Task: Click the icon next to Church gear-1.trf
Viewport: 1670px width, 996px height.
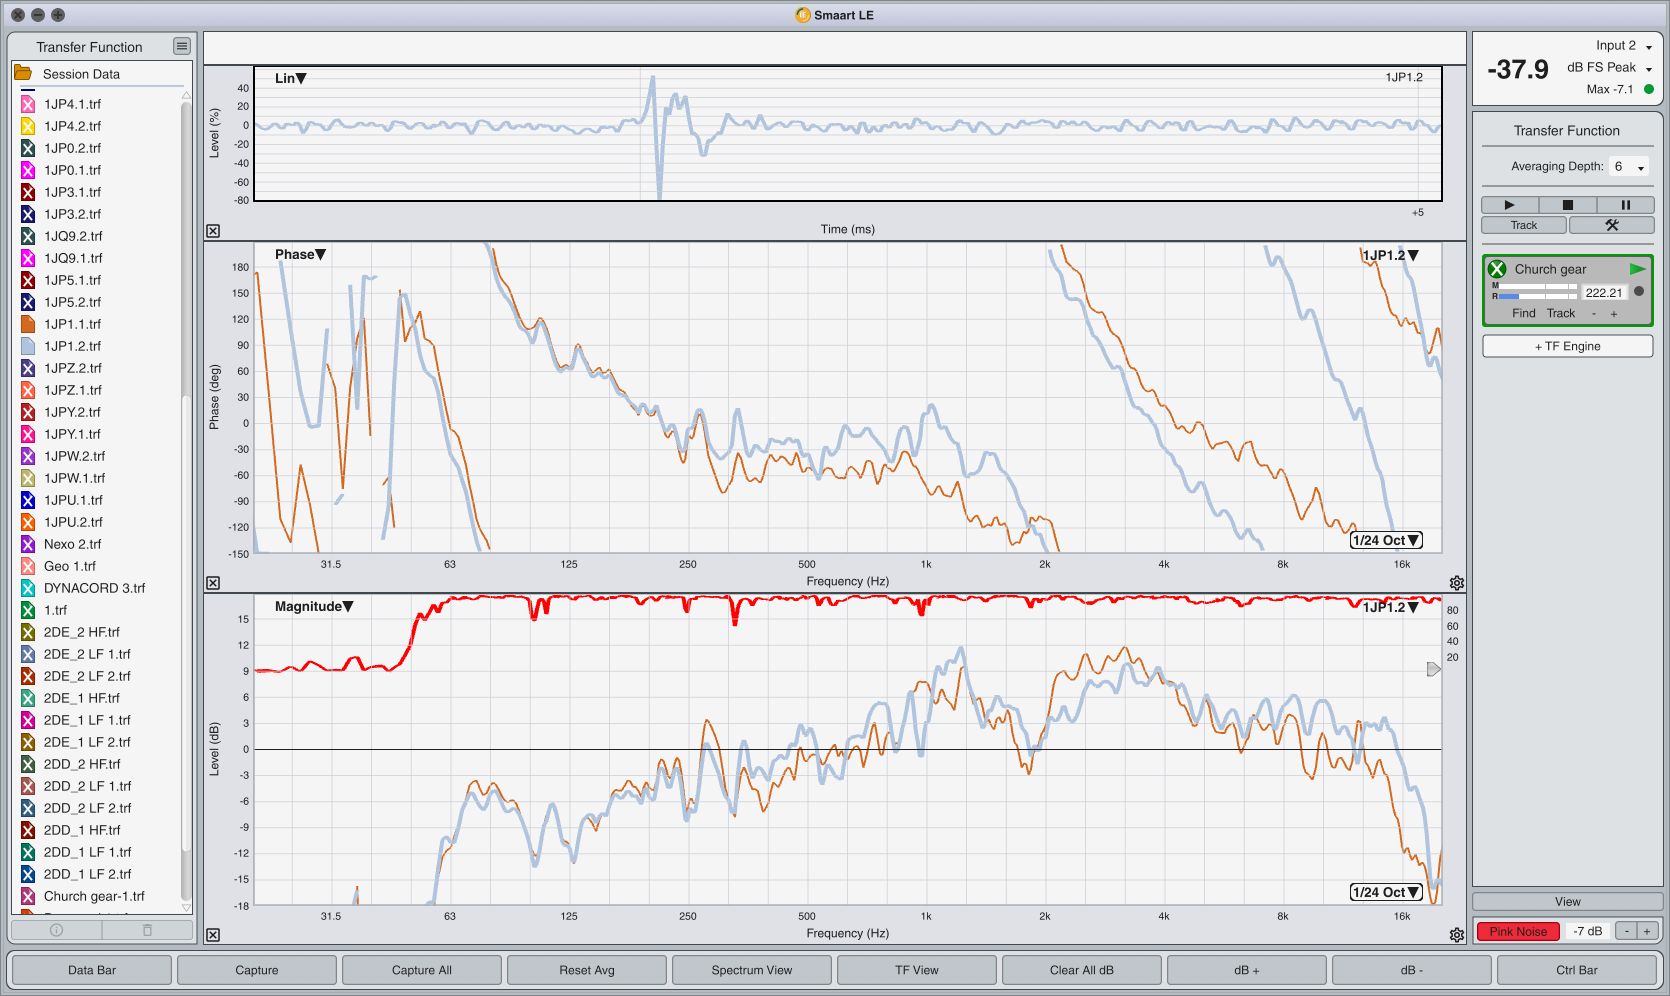Action: click(x=28, y=896)
